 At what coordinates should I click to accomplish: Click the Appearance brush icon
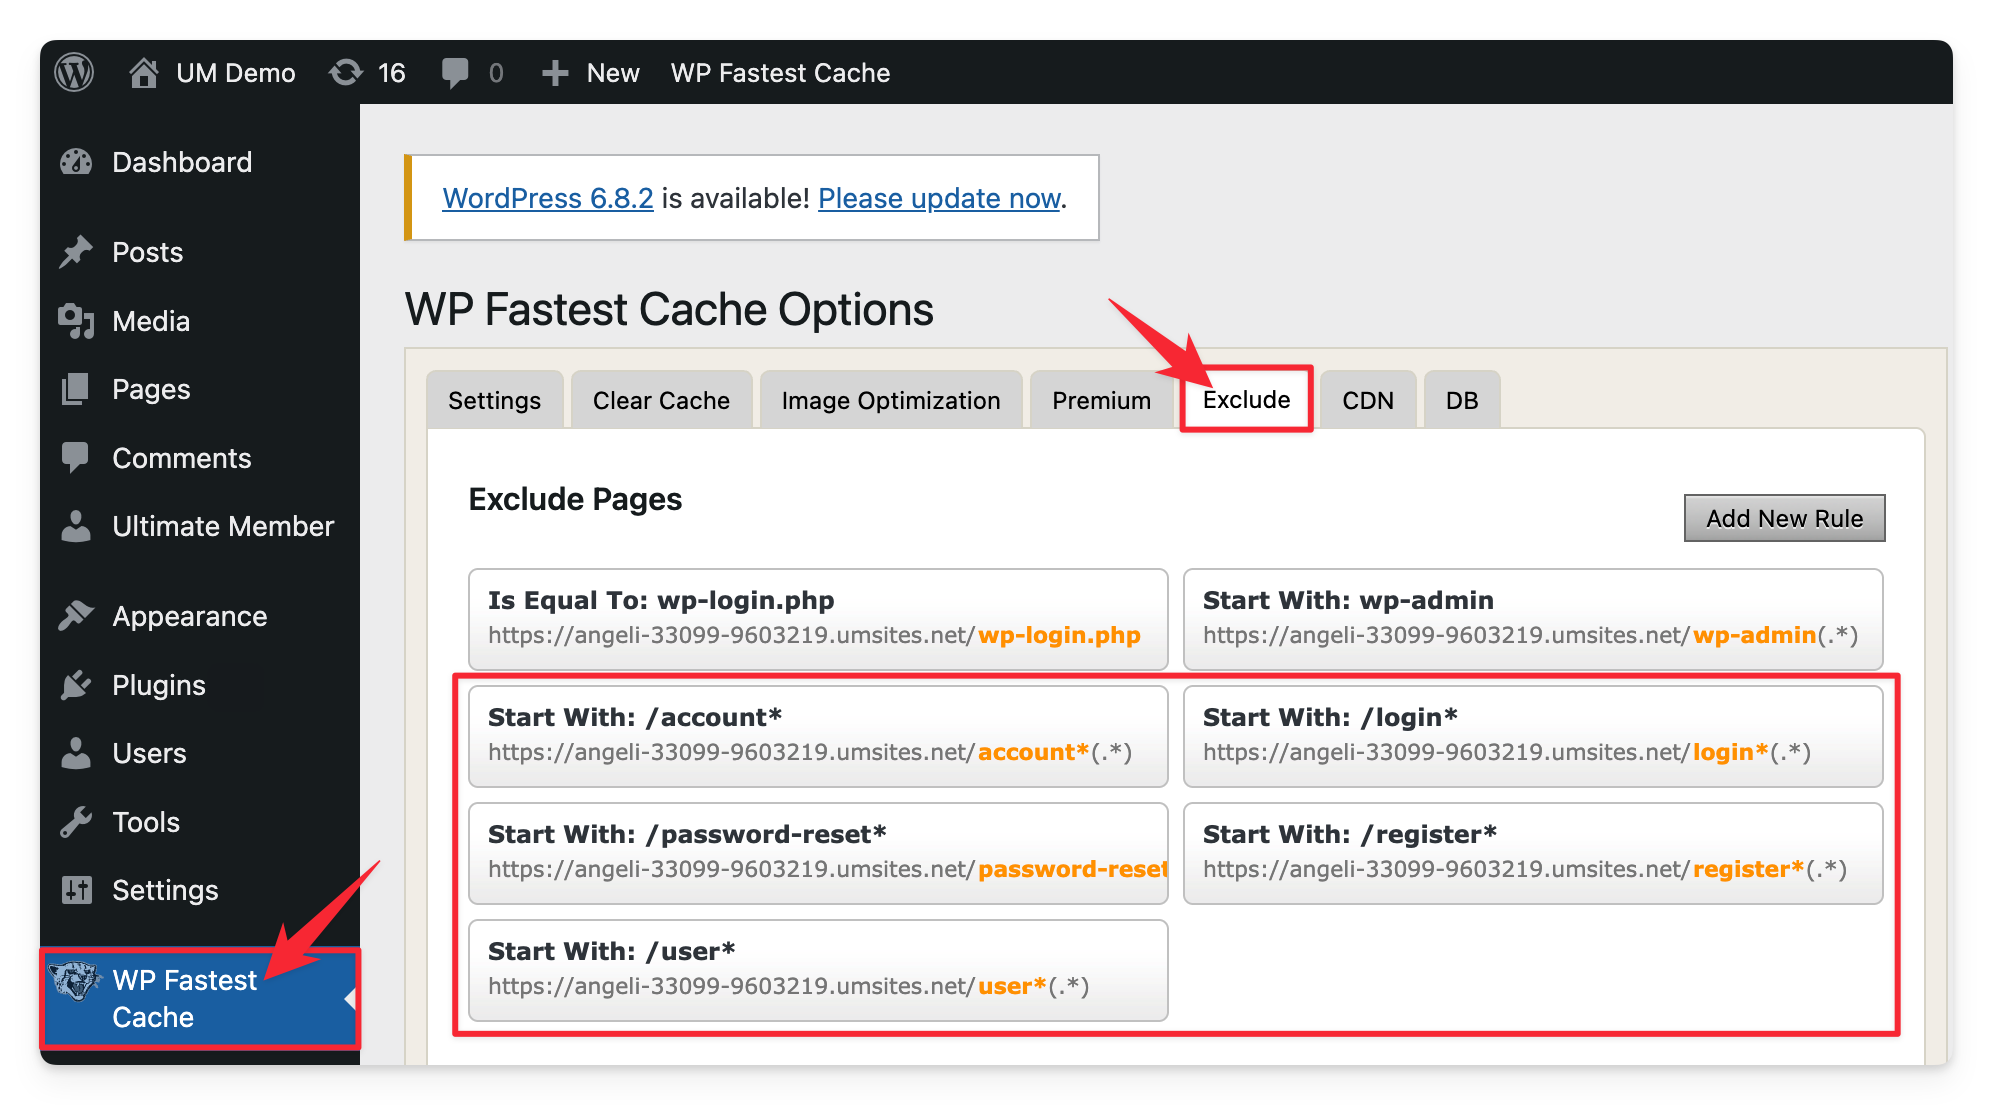pyautogui.click(x=76, y=616)
